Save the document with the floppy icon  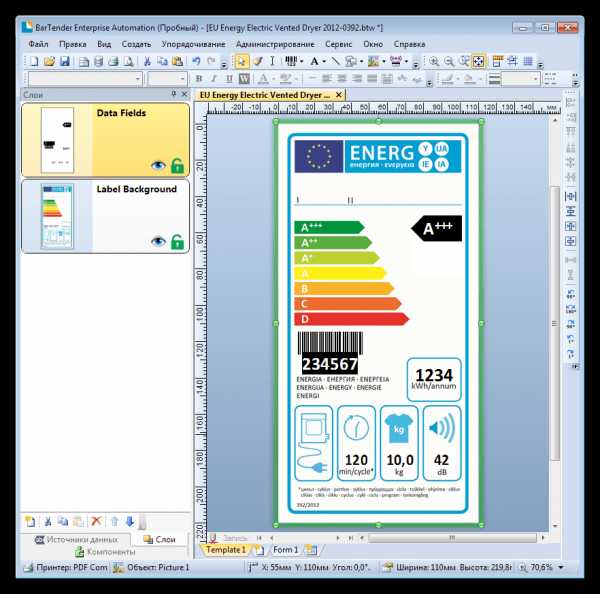65,61
